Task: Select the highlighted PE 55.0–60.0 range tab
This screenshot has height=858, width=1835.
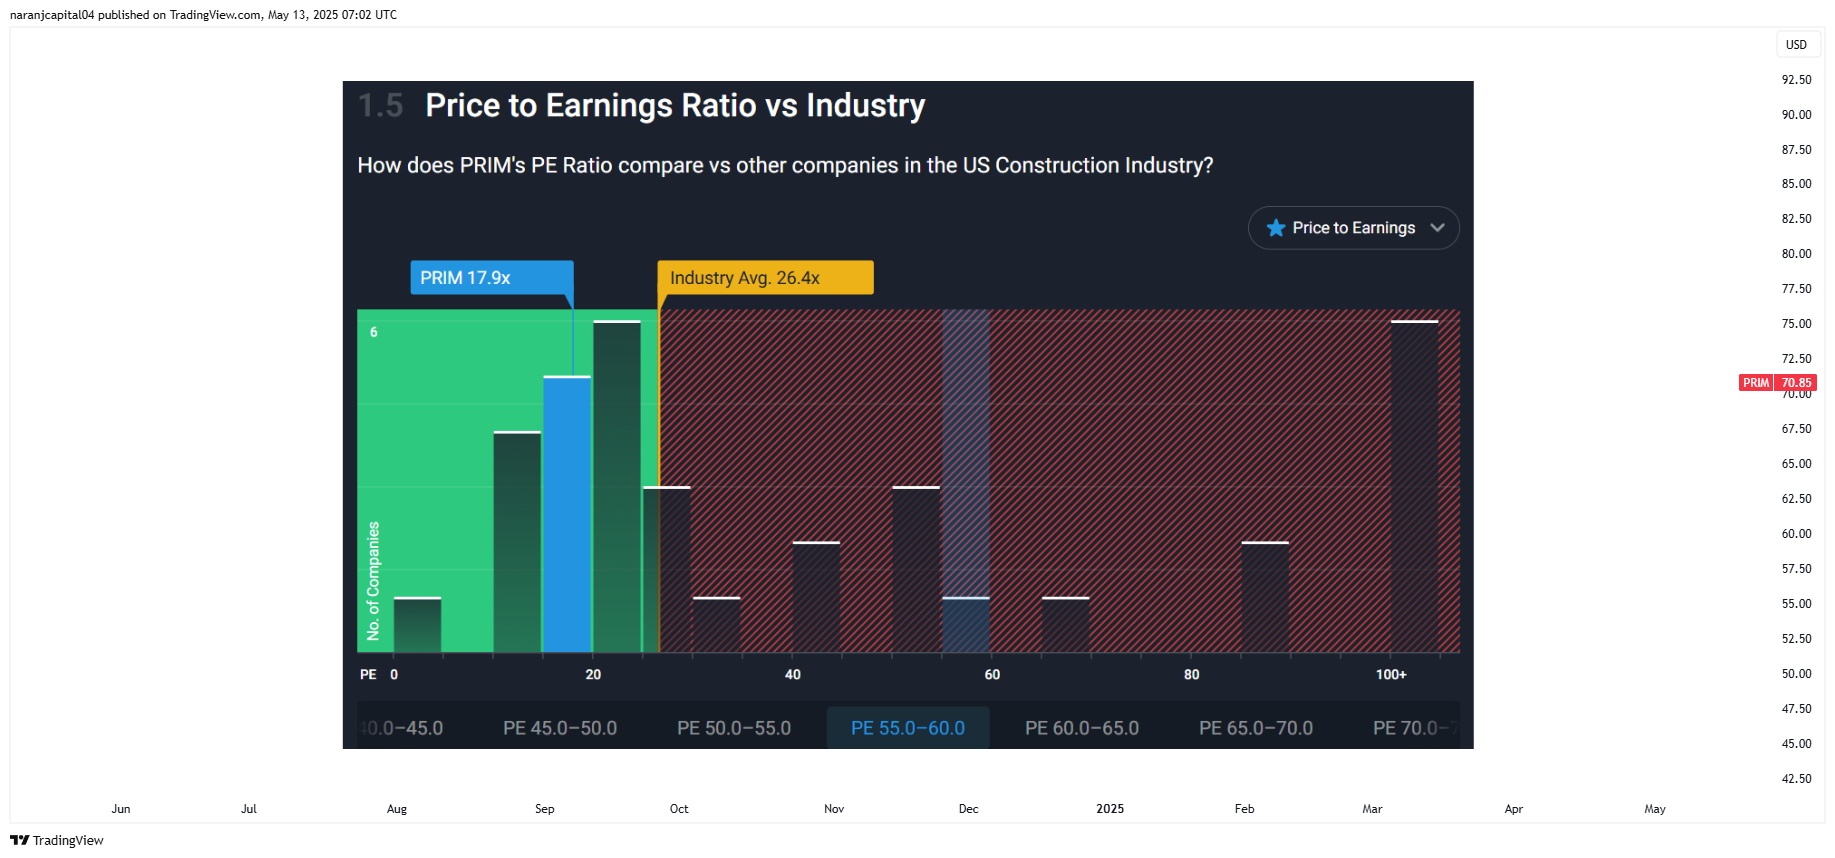Action: pyautogui.click(x=908, y=728)
